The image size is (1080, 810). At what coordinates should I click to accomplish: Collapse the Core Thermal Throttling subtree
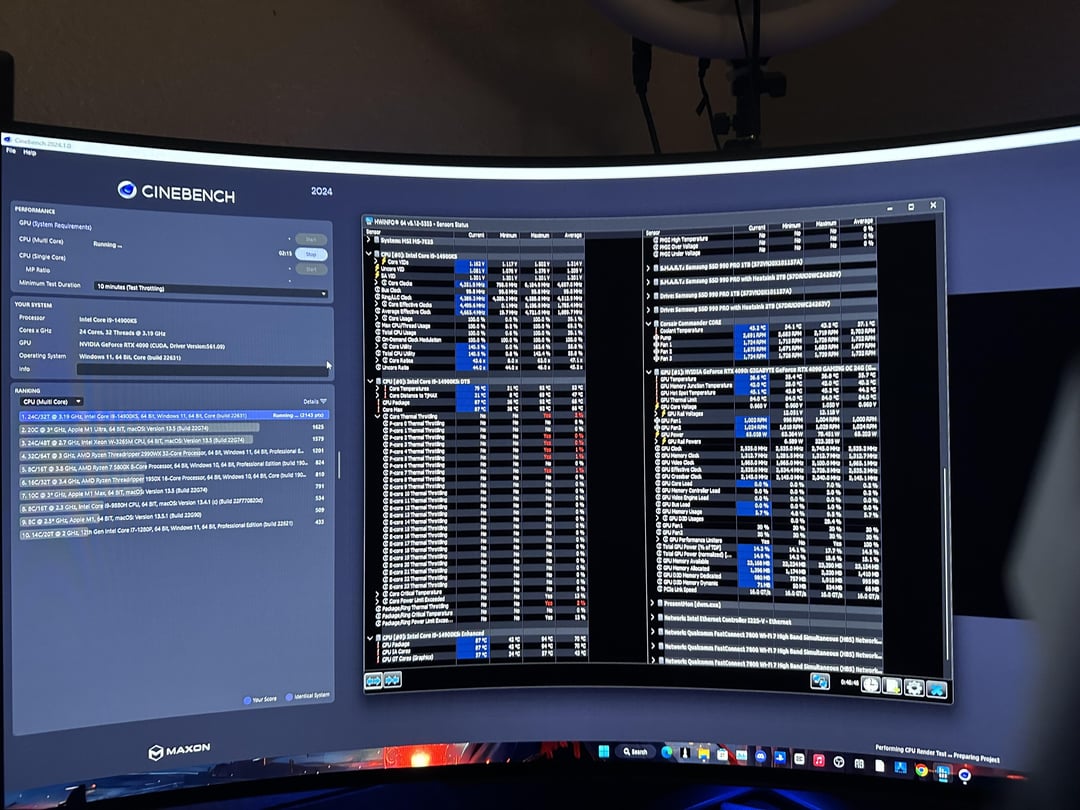coord(377,416)
